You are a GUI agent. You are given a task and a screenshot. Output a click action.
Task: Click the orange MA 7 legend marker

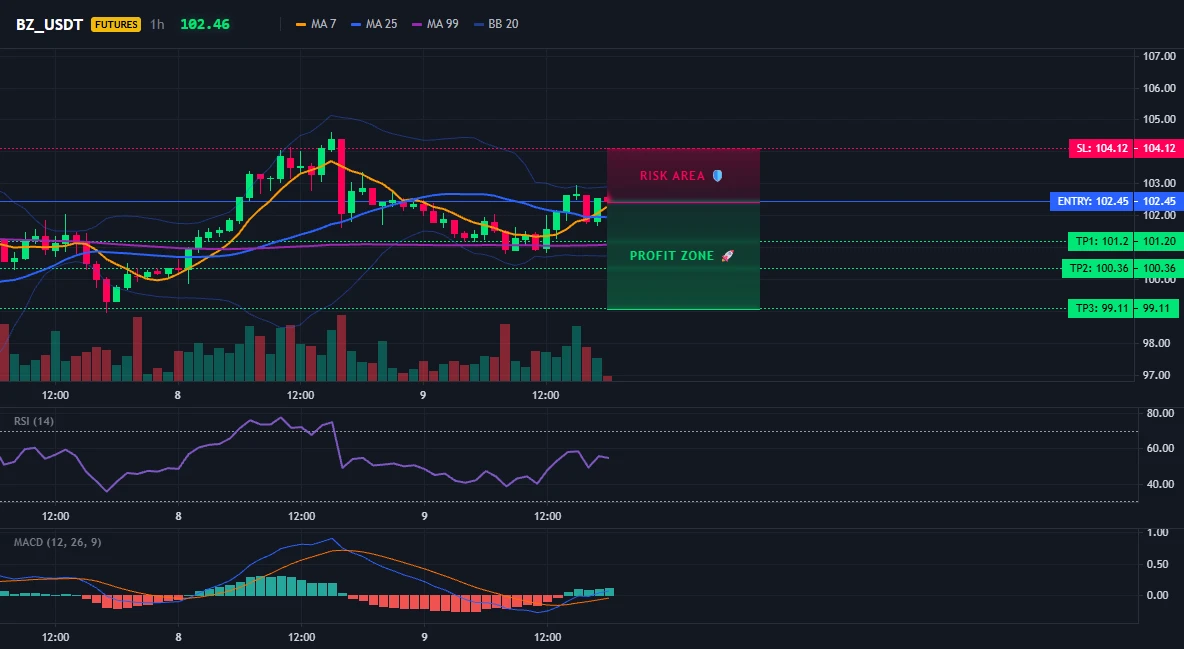tap(301, 24)
